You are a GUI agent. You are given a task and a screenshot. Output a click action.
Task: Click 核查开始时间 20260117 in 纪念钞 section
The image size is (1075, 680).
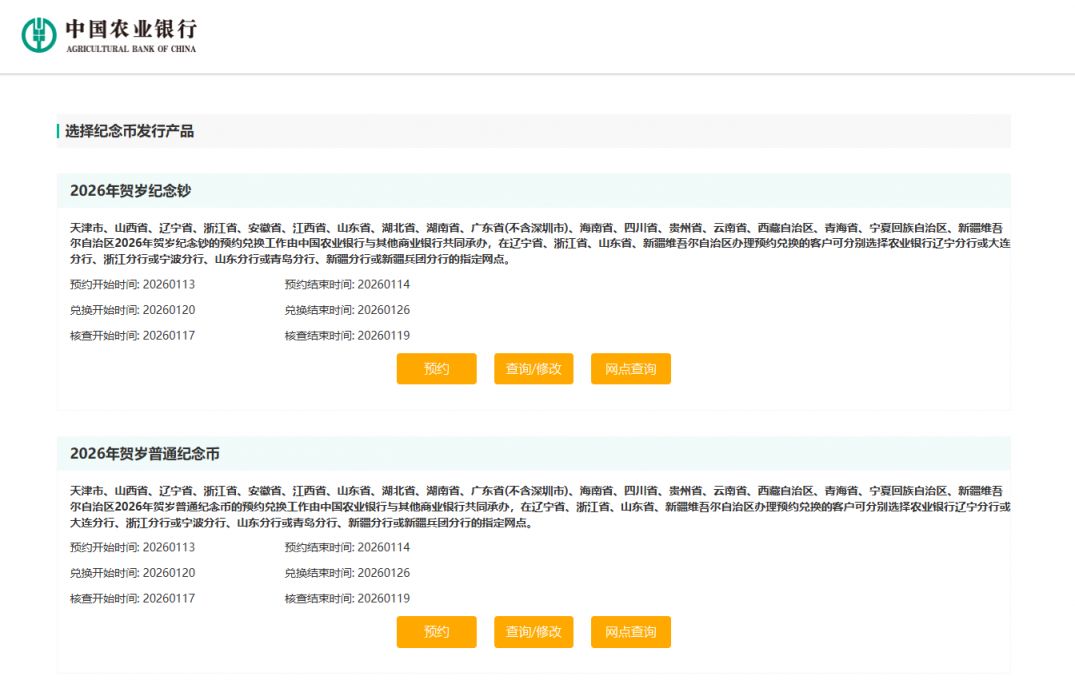[132, 336]
